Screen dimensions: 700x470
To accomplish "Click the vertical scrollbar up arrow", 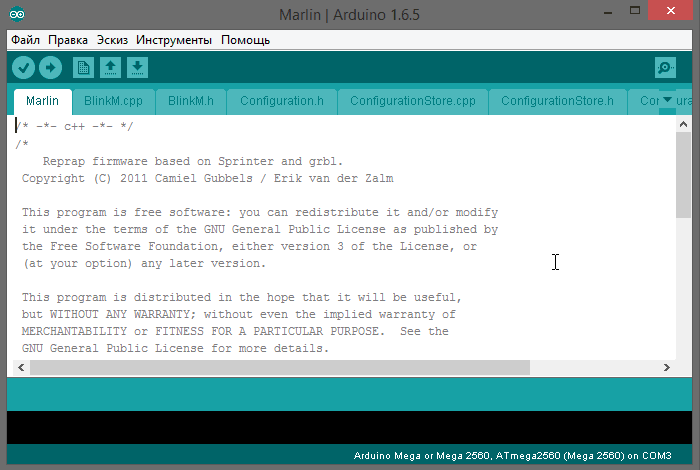I will pos(683,125).
